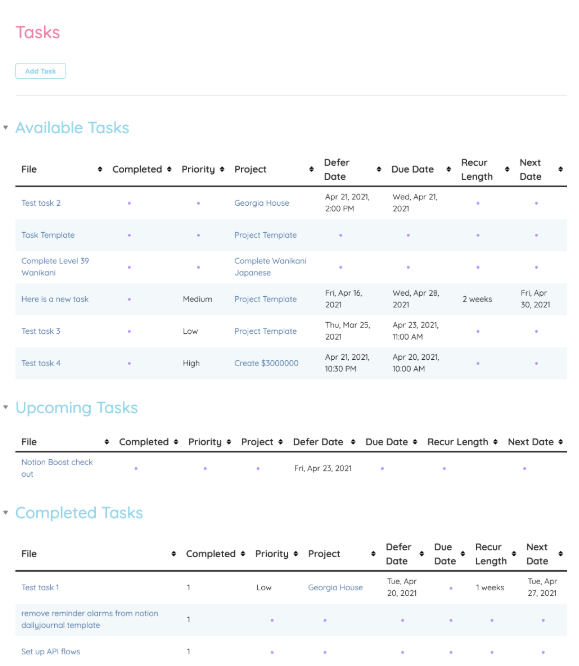Sort Available Tasks by Next Date column
579x666 pixels.
point(560,169)
